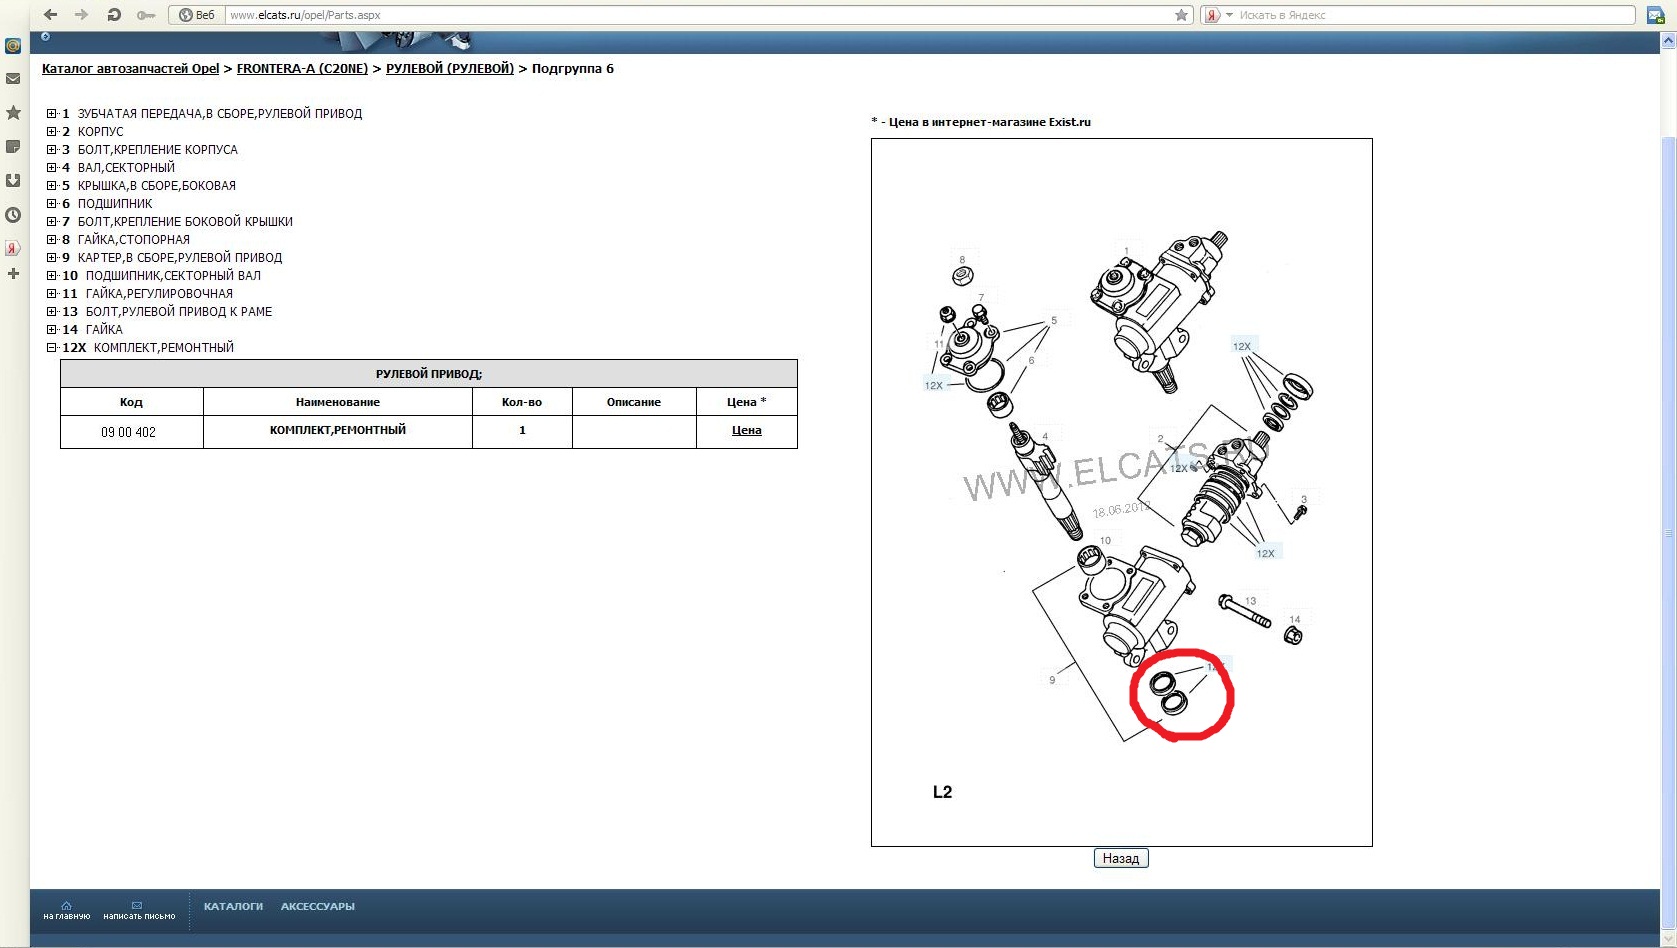Screen dimensions: 1677x948
Task: Collapse item 12X КОМПЛЕКТ,РЕМОНТНЫЙ
Action: pos(52,348)
